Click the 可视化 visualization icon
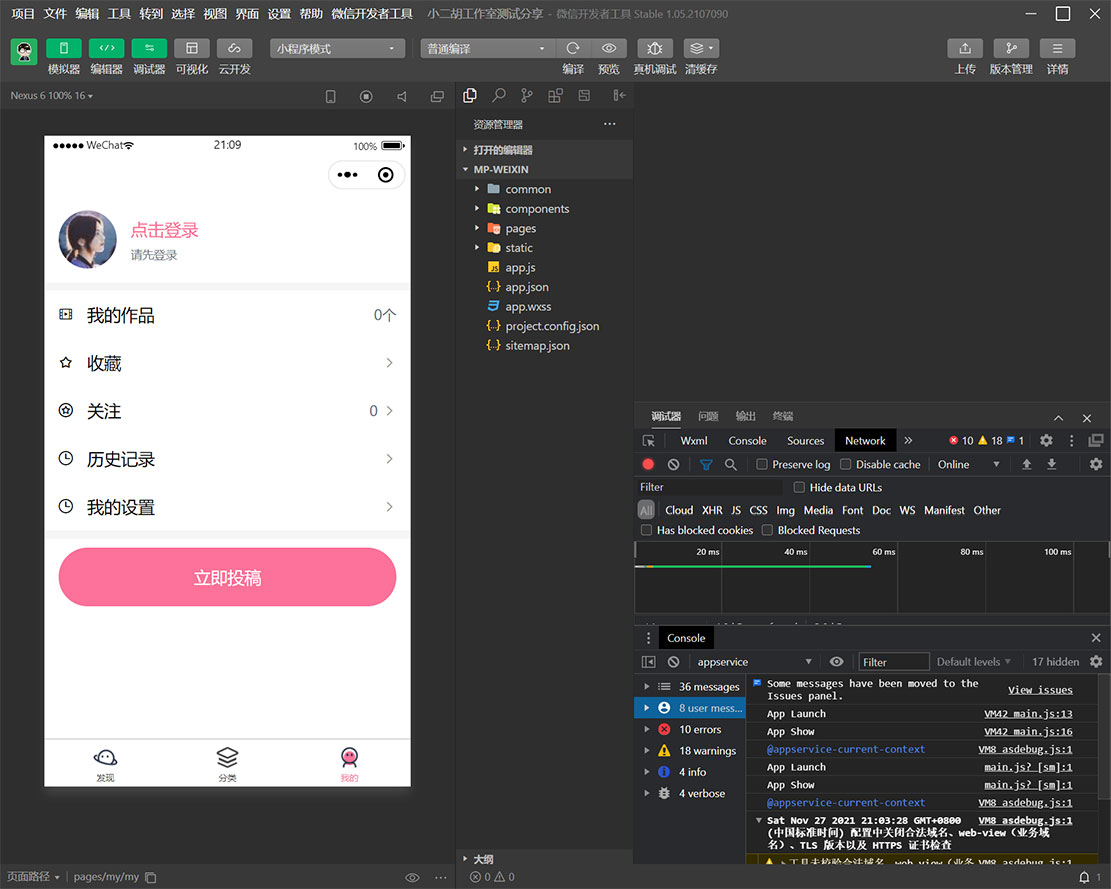The image size is (1111, 889). [x=192, y=48]
